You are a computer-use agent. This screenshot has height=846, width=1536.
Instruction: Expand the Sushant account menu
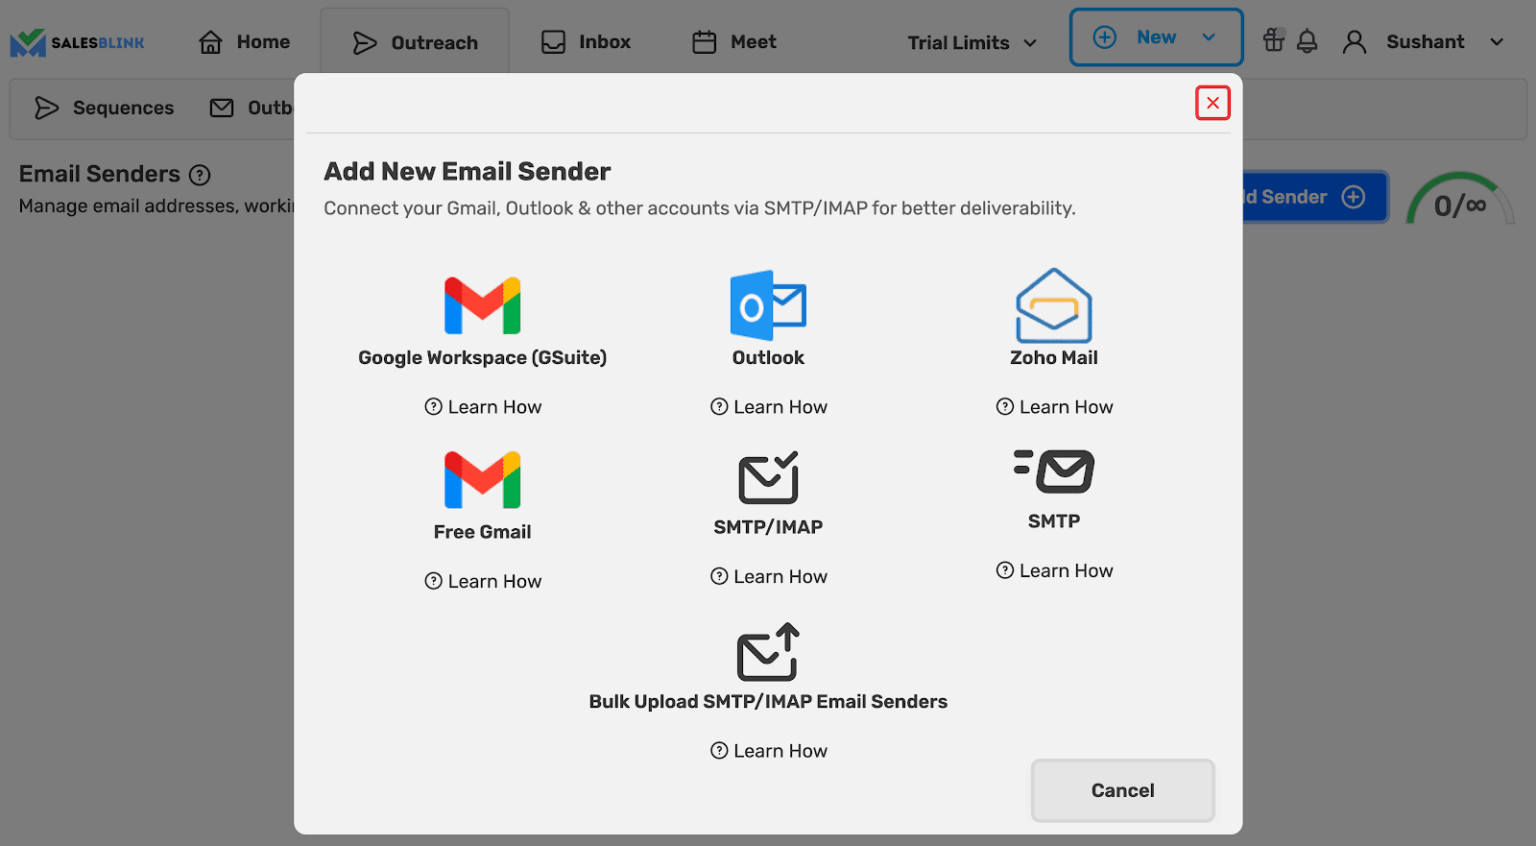click(1424, 42)
